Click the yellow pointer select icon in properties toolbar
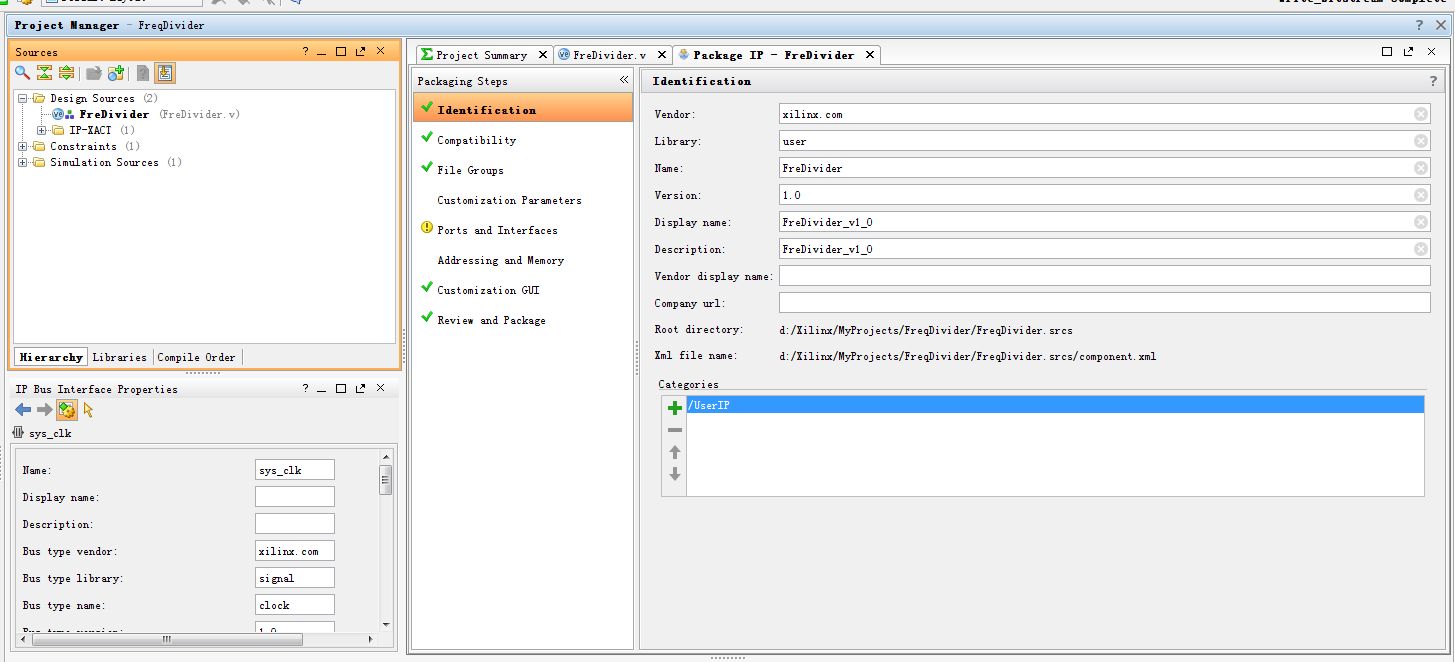 coord(88,410)
